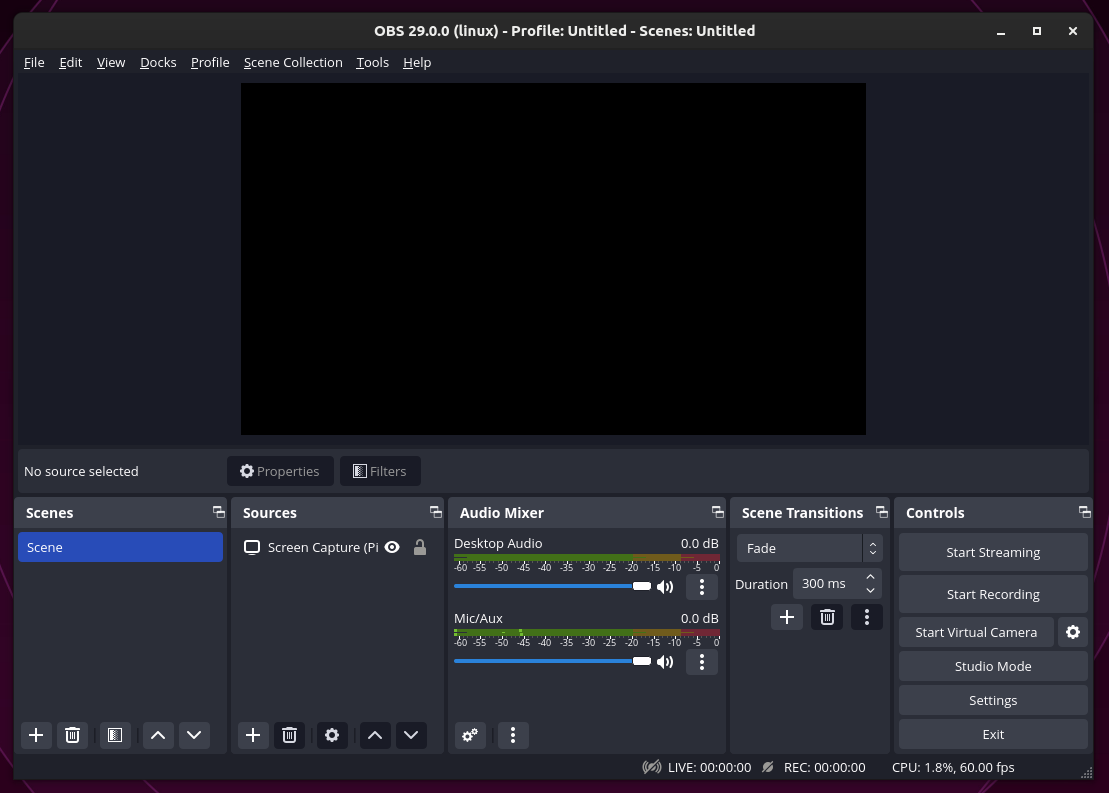The height and width of the screenshot is (793, 1109).
Task: Pop out the Scenes panel
Action: [x=218, y=512]
